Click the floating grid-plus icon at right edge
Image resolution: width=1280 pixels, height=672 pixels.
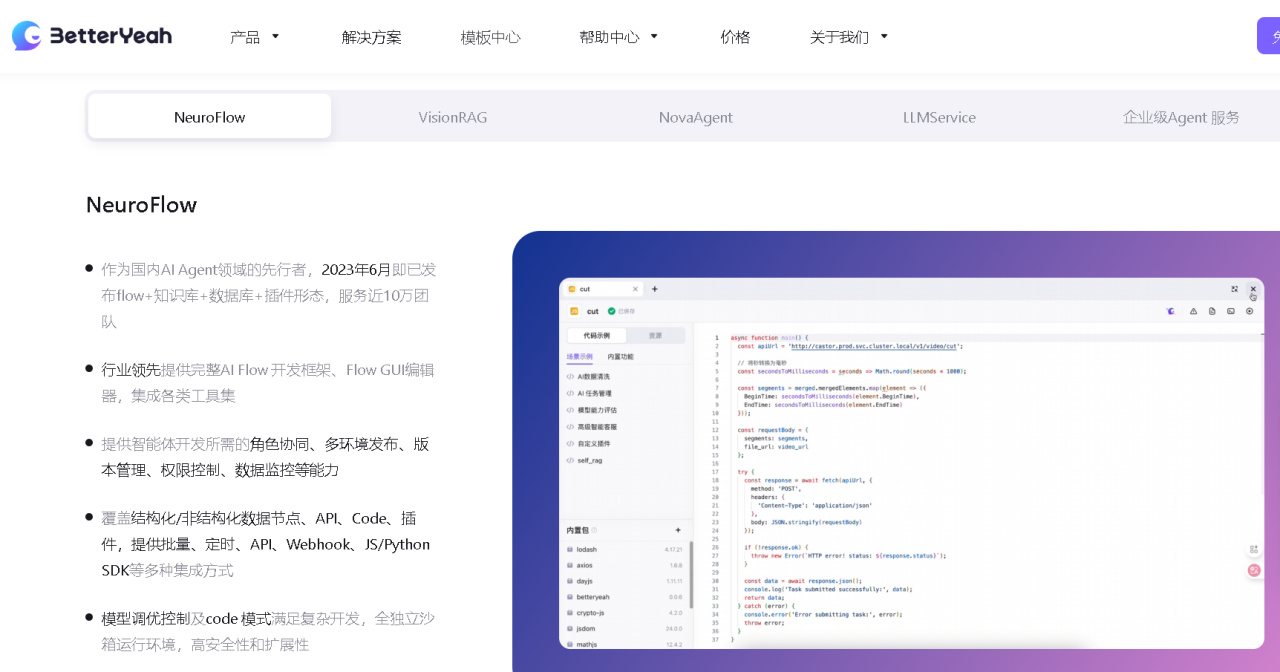coord(1254,550)
